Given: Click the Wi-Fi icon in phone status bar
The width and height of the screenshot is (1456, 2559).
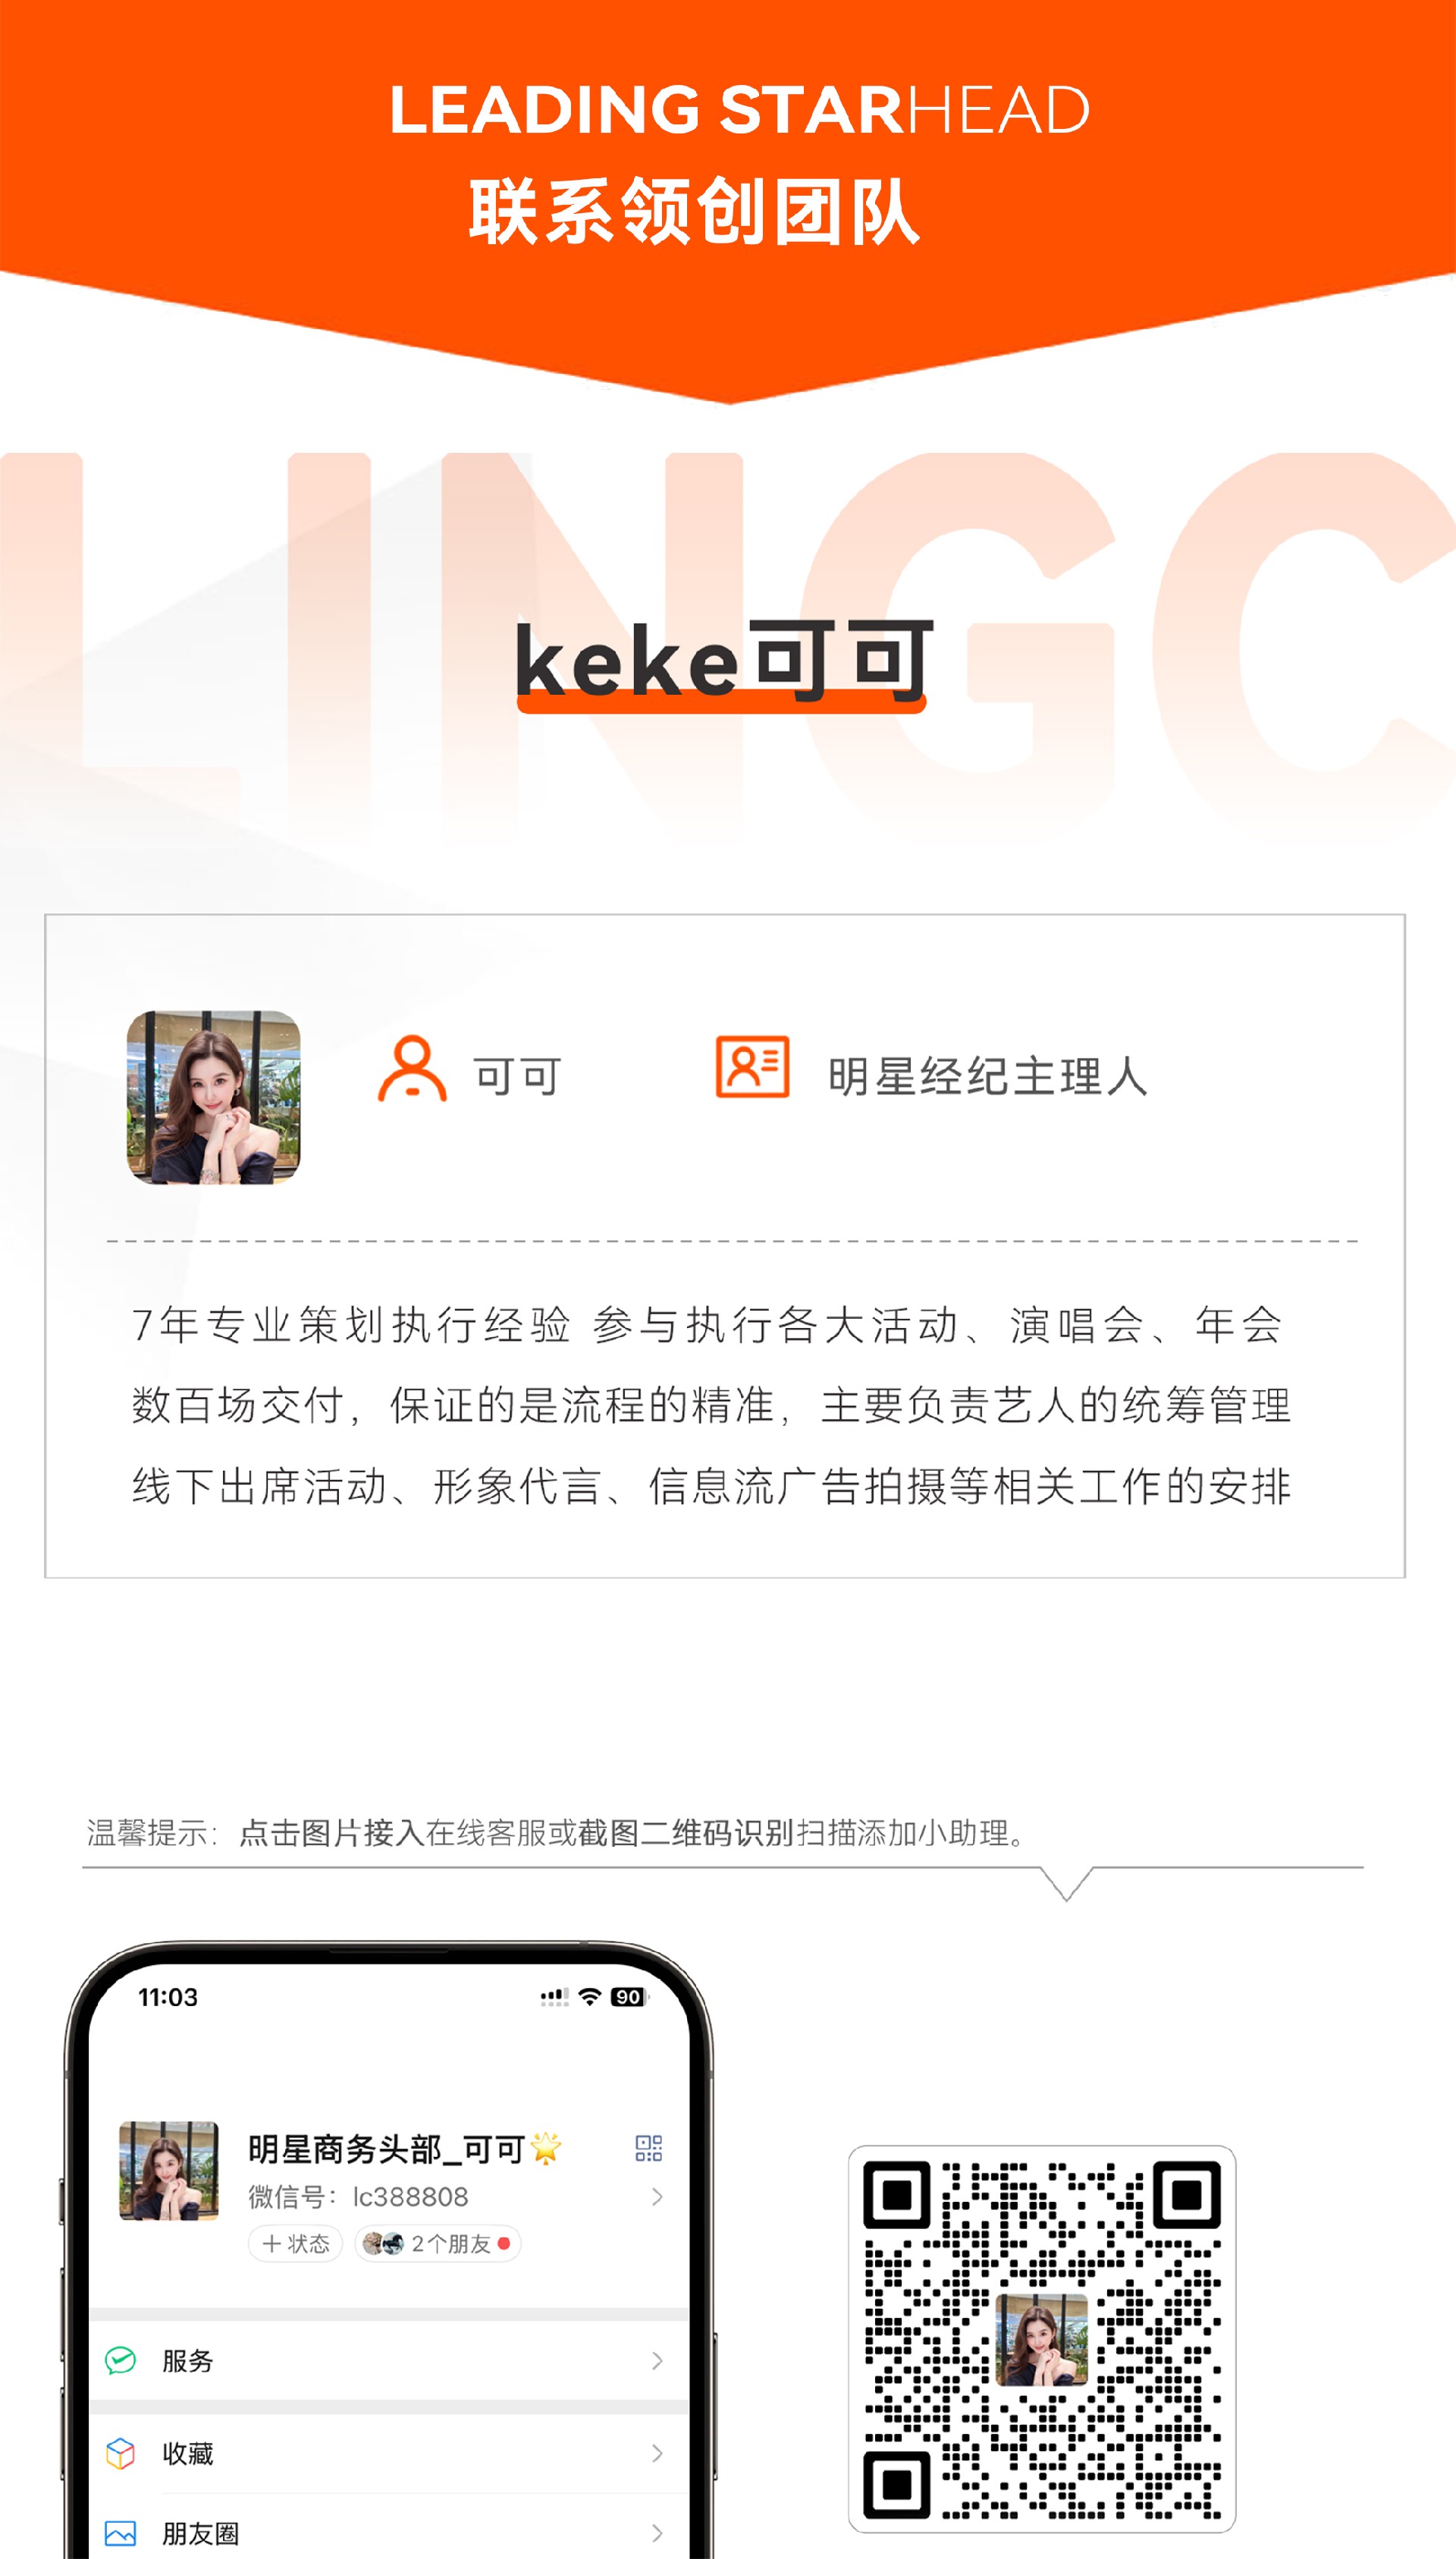Looking at the screenshot, I should point(590,1997).
